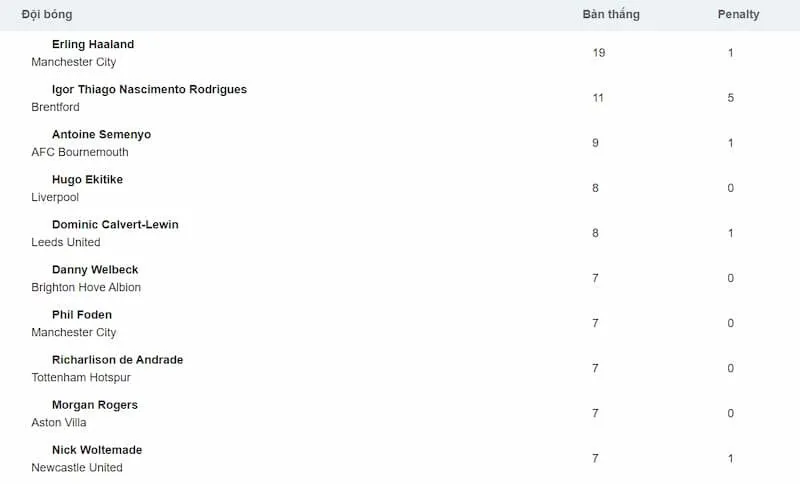Click on Hugo Ekitike's name
Viewport: 800px width, 484px height.
(x=87, y=180)
